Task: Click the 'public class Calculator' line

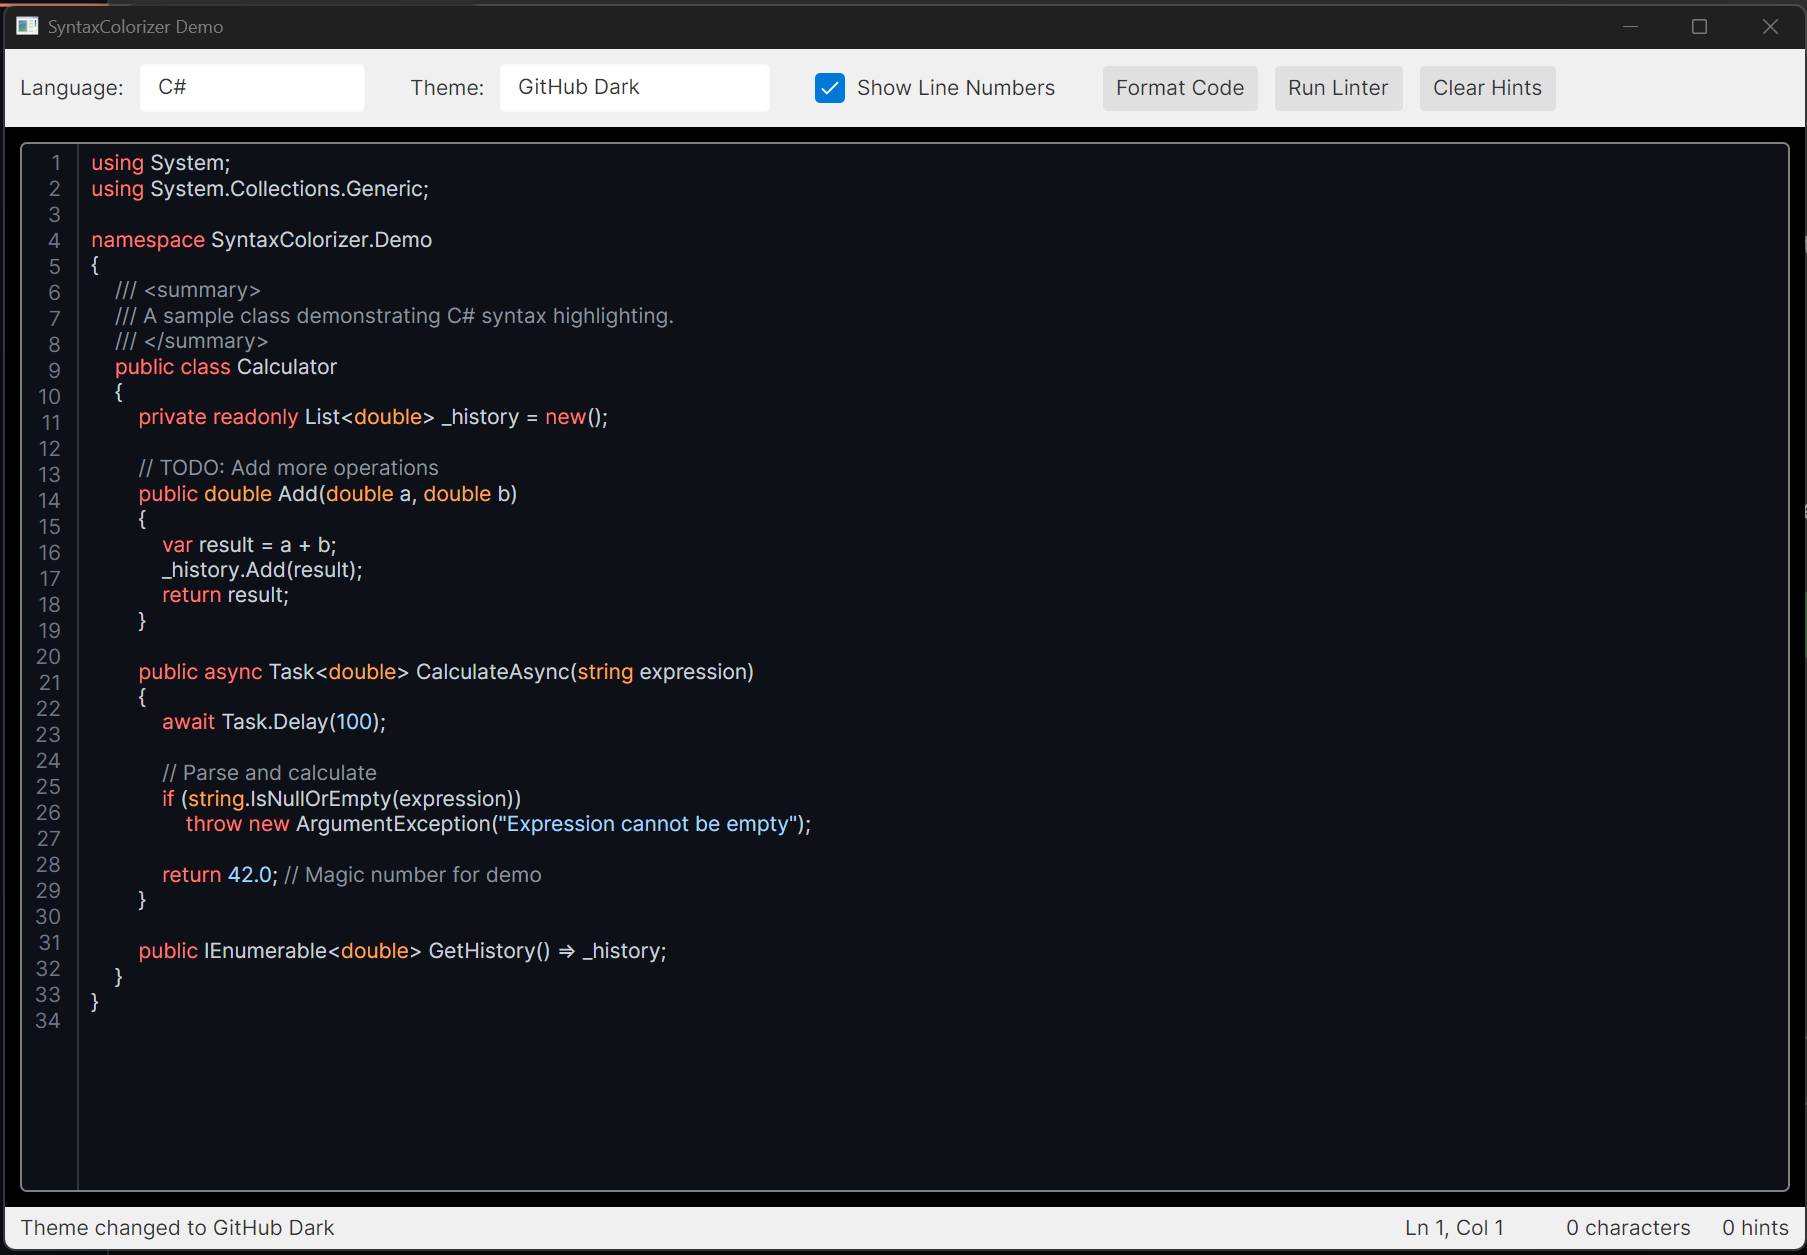Action: click(226, 367)
